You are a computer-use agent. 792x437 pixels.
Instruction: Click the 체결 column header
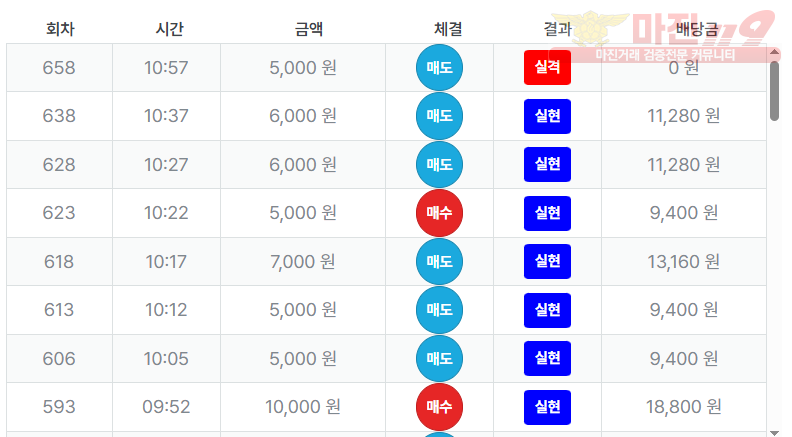[x=448, y=30]
